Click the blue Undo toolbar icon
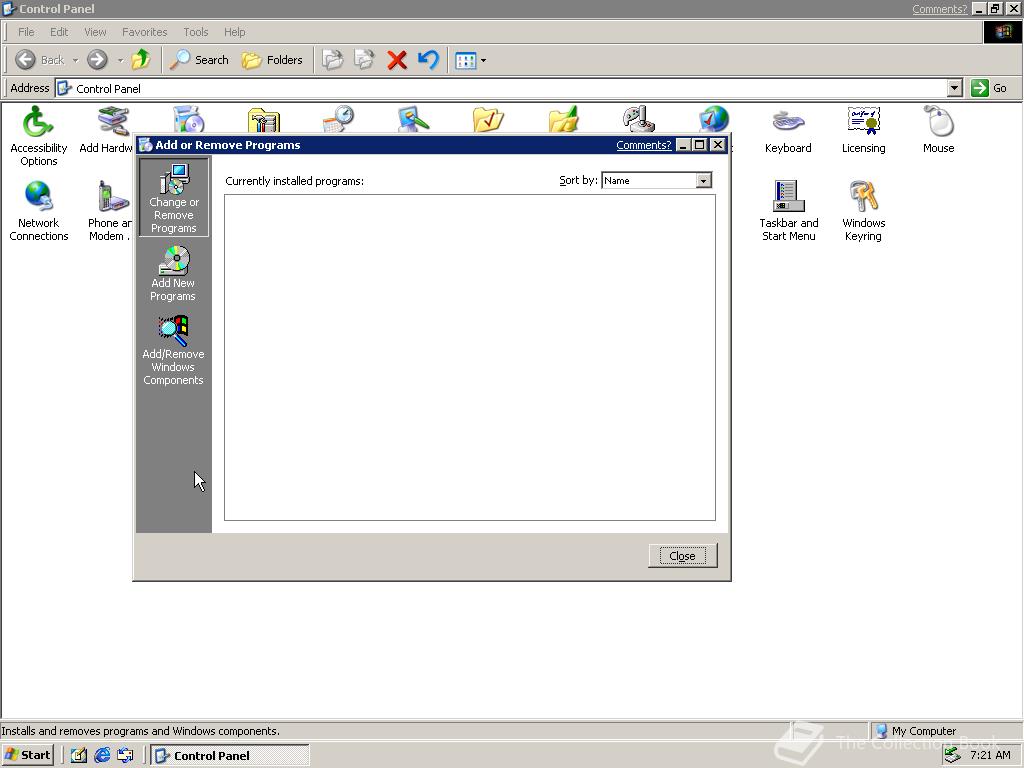The width and height of the screenshot is (1024, 768). [x=428, y=60]
